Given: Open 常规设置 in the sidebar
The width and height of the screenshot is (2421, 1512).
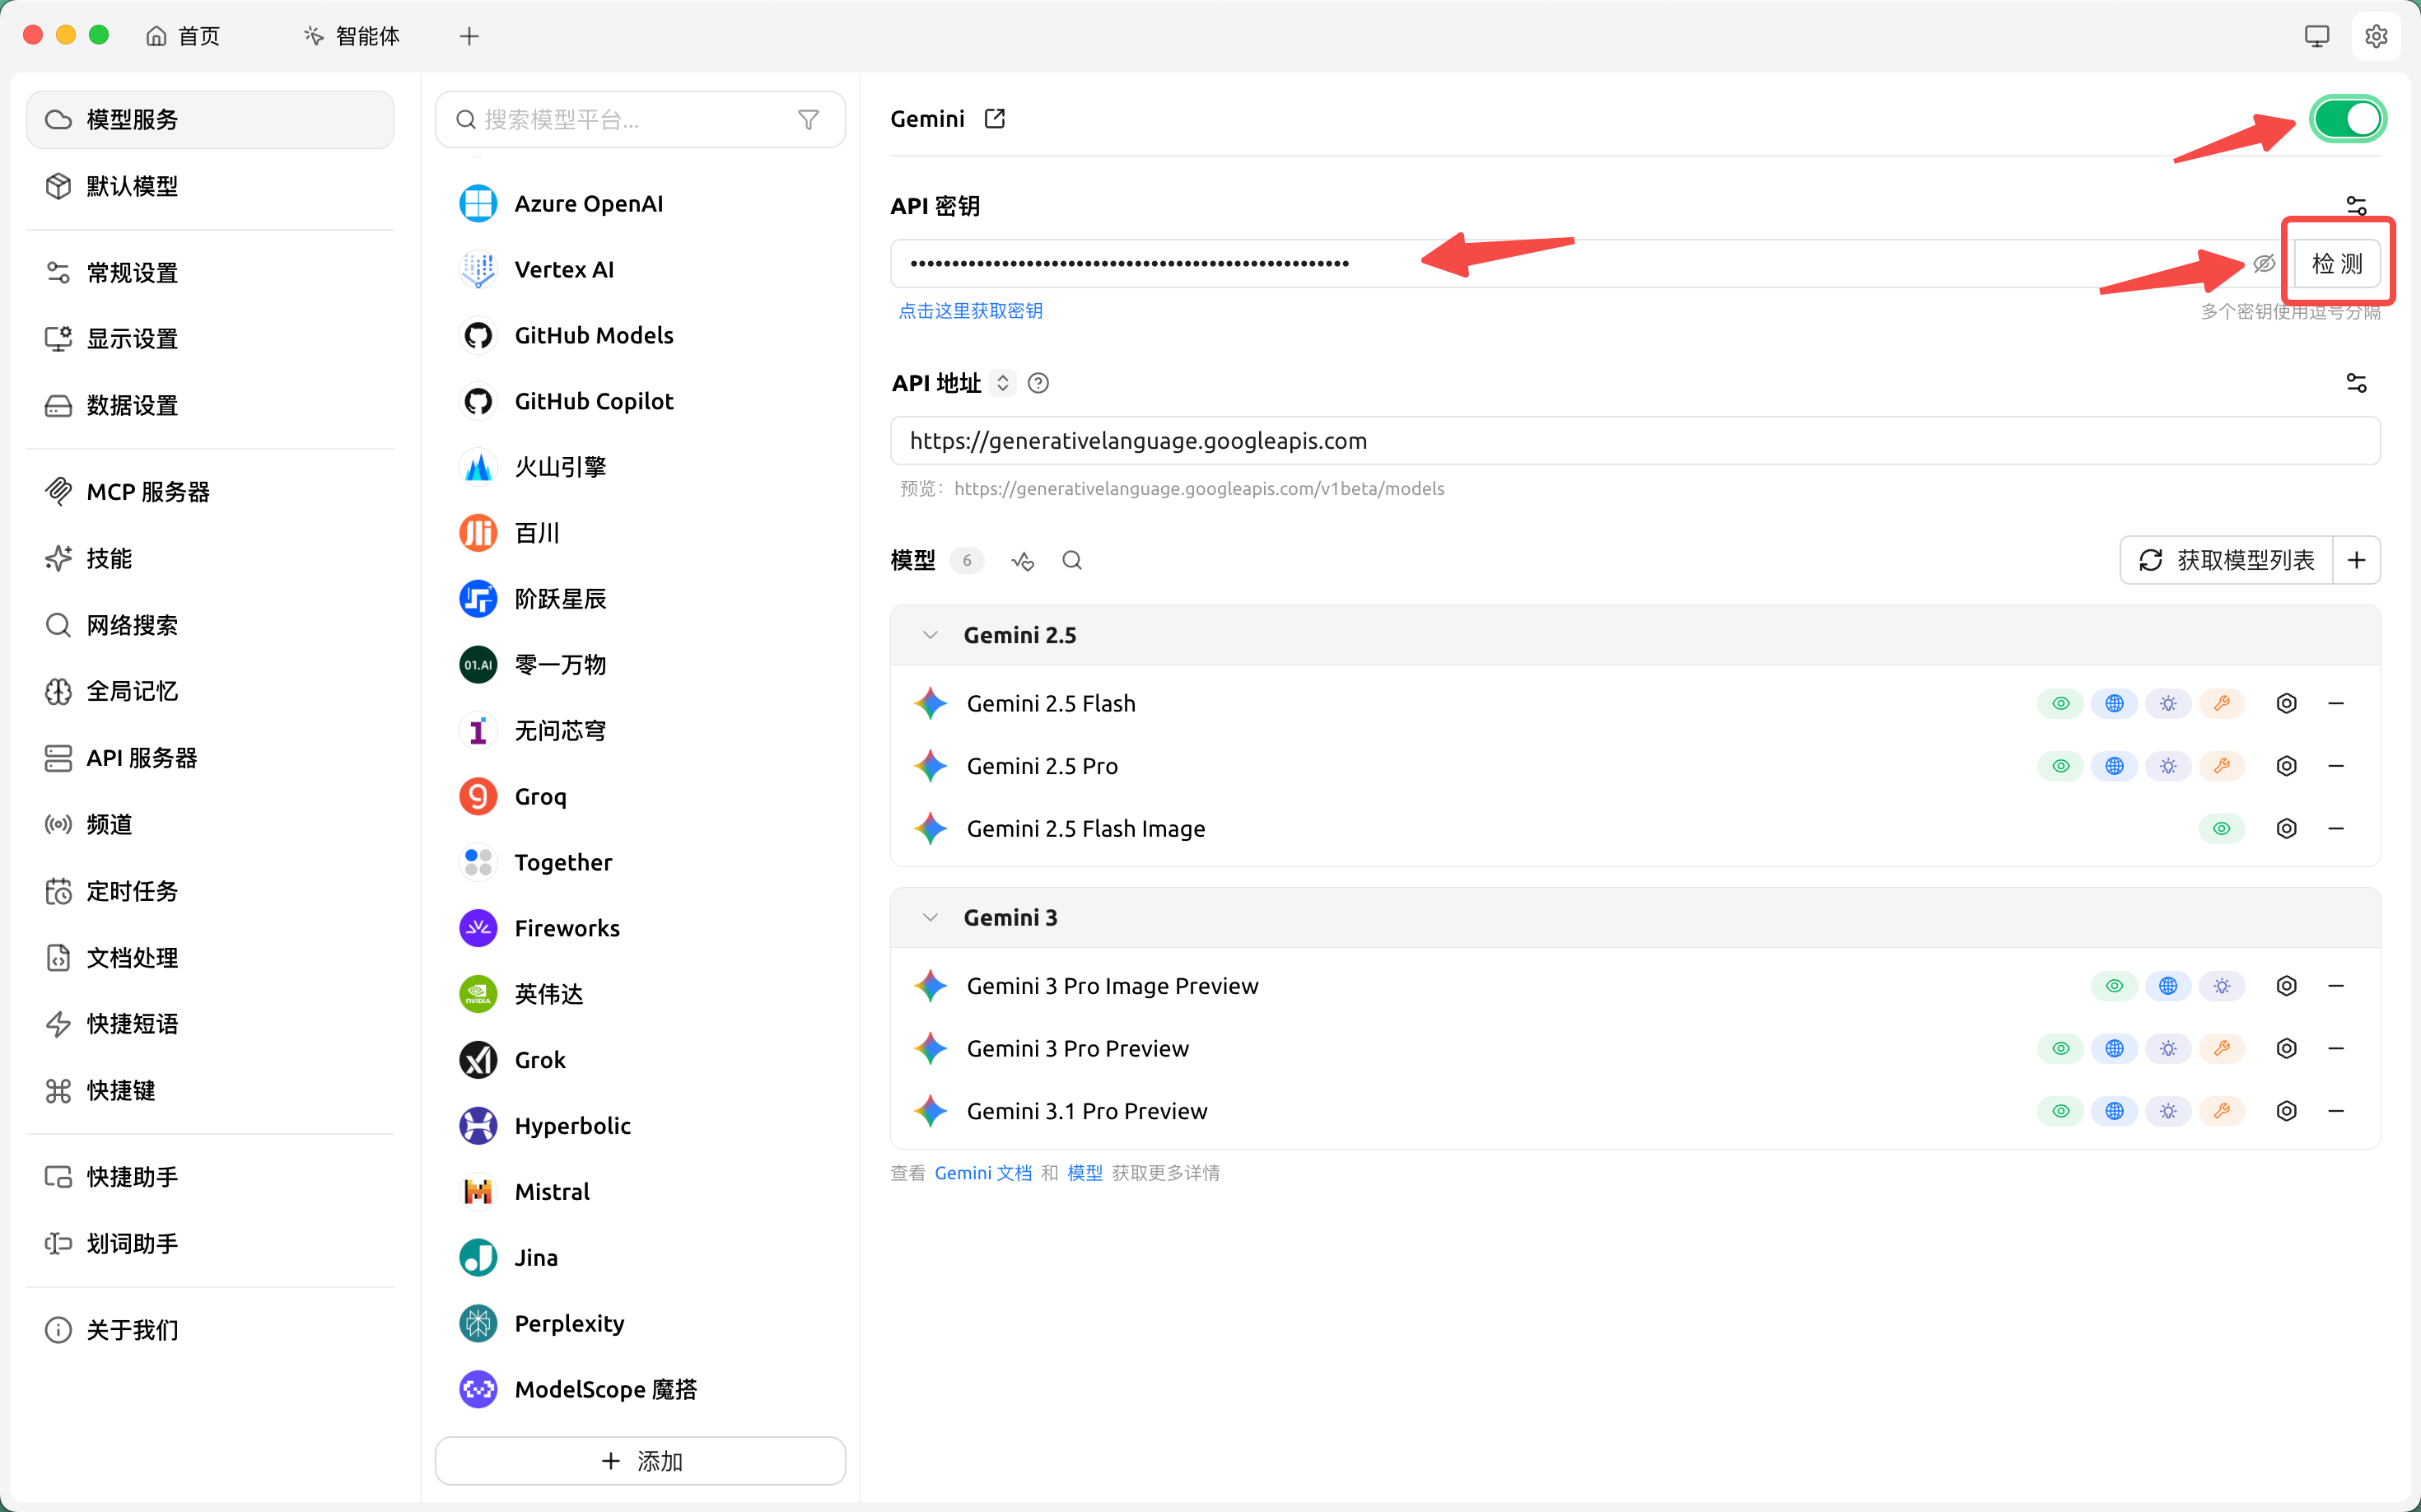Looking at the screenshot, I should pyautogui.click(x=210, y=273).
